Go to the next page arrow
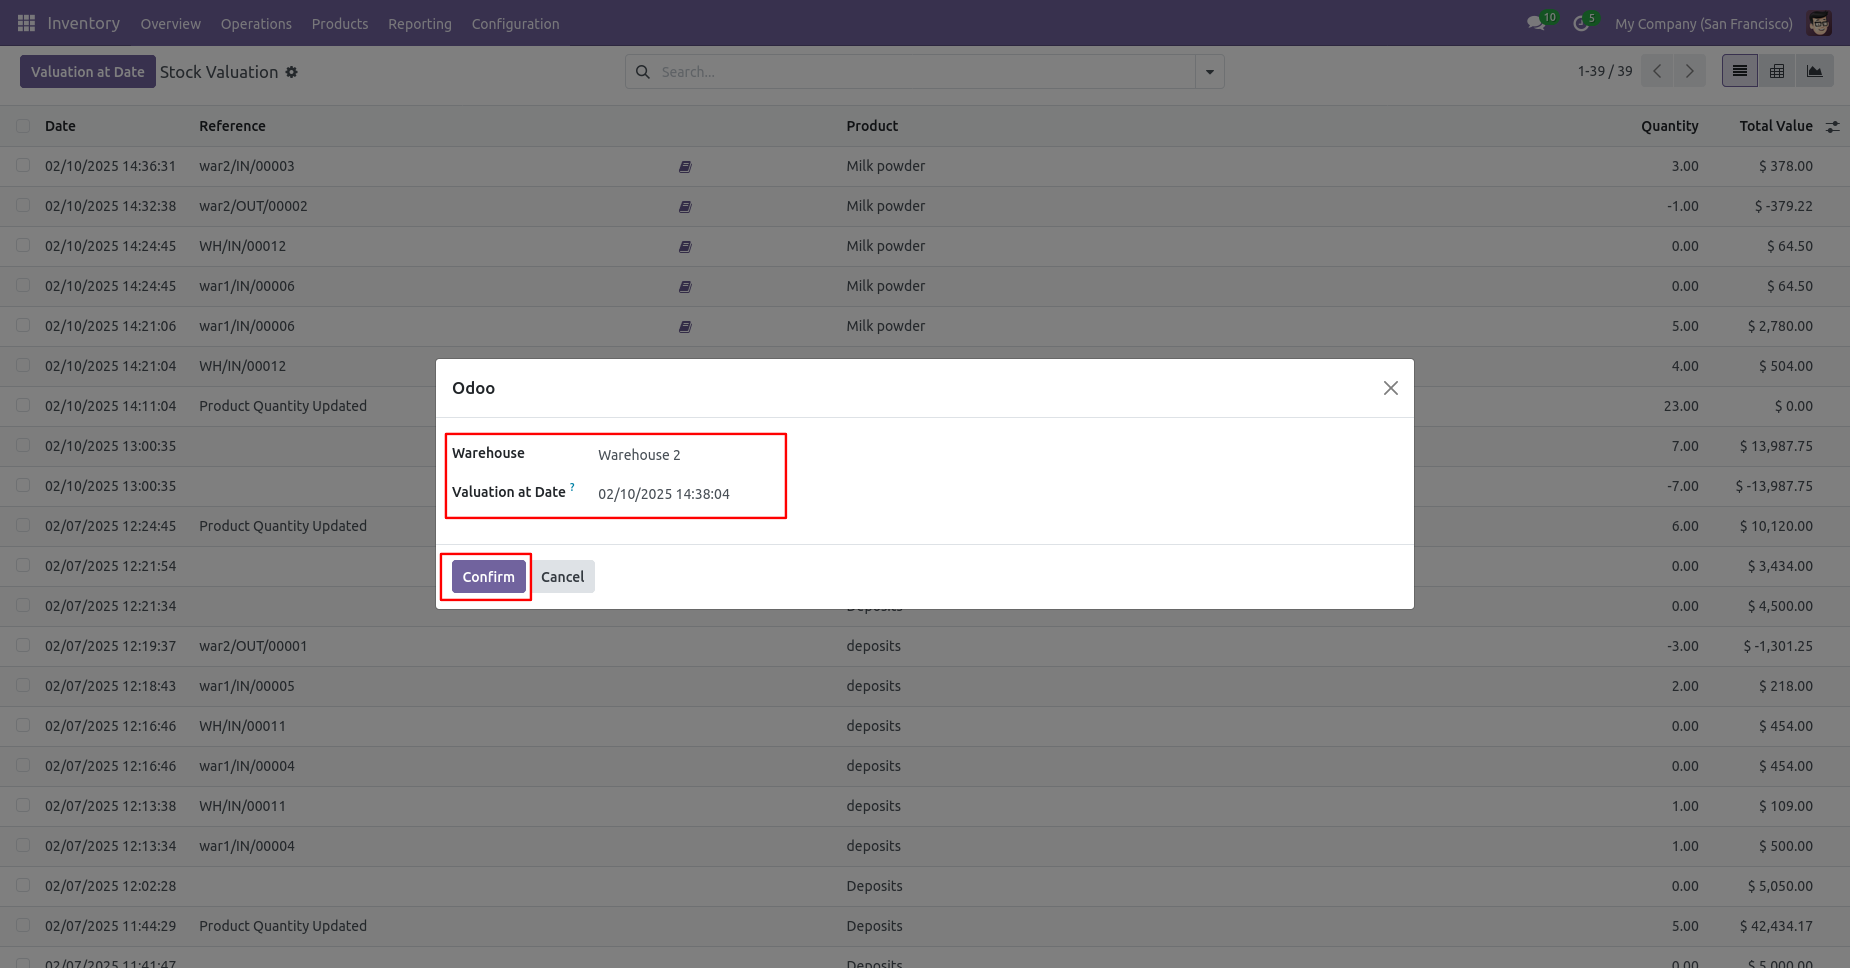 tap(1690, 71)
